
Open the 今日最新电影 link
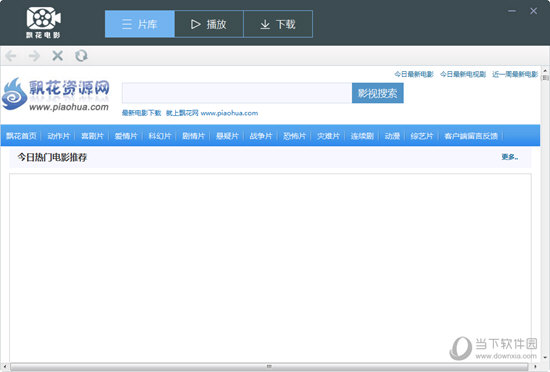414,74
